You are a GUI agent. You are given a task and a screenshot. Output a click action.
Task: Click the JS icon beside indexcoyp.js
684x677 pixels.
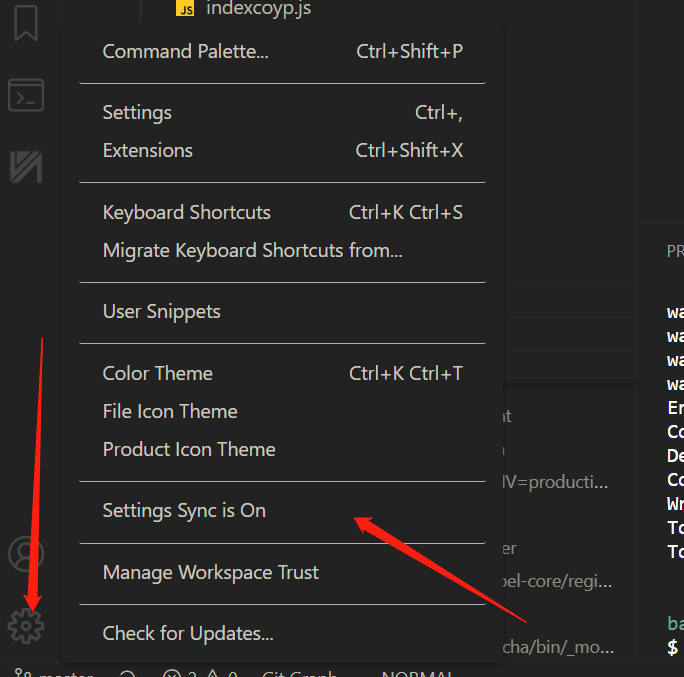tap(185, 9)
